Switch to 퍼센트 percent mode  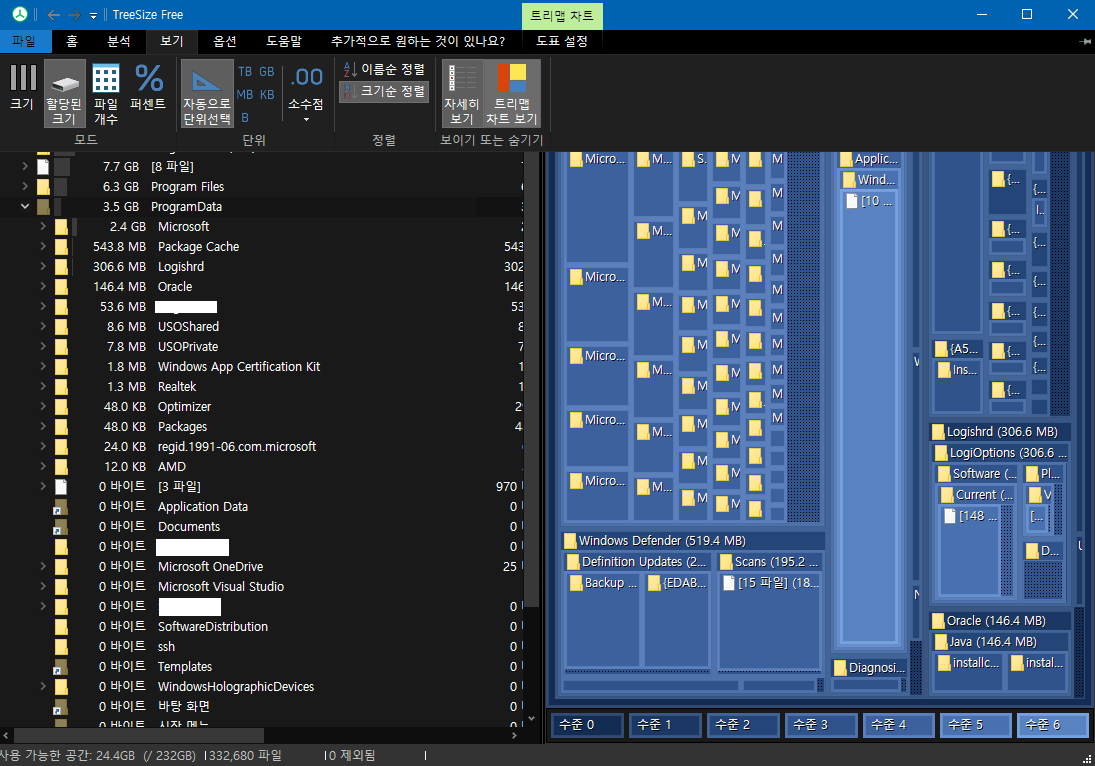click(x=148, y=87)
